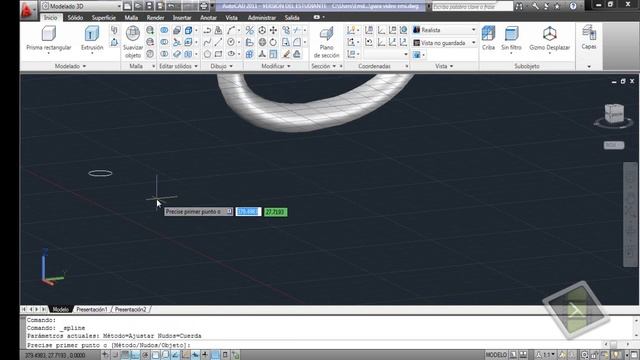
Task: Select the Ellipse tool in Dibujo panel
Action: click(x=231, y=54)
